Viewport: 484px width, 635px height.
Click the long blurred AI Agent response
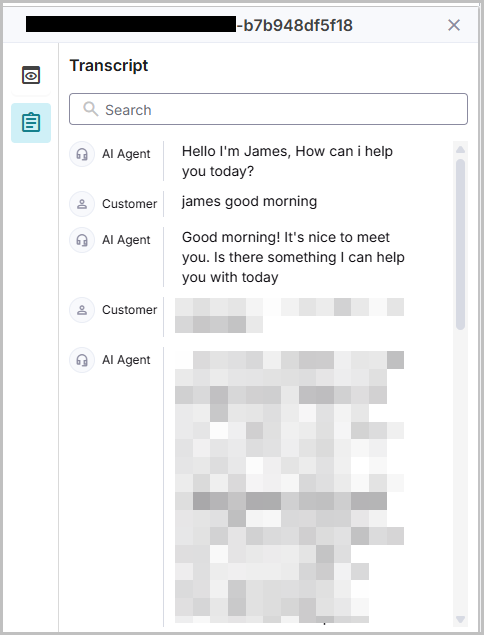[289, 487]
